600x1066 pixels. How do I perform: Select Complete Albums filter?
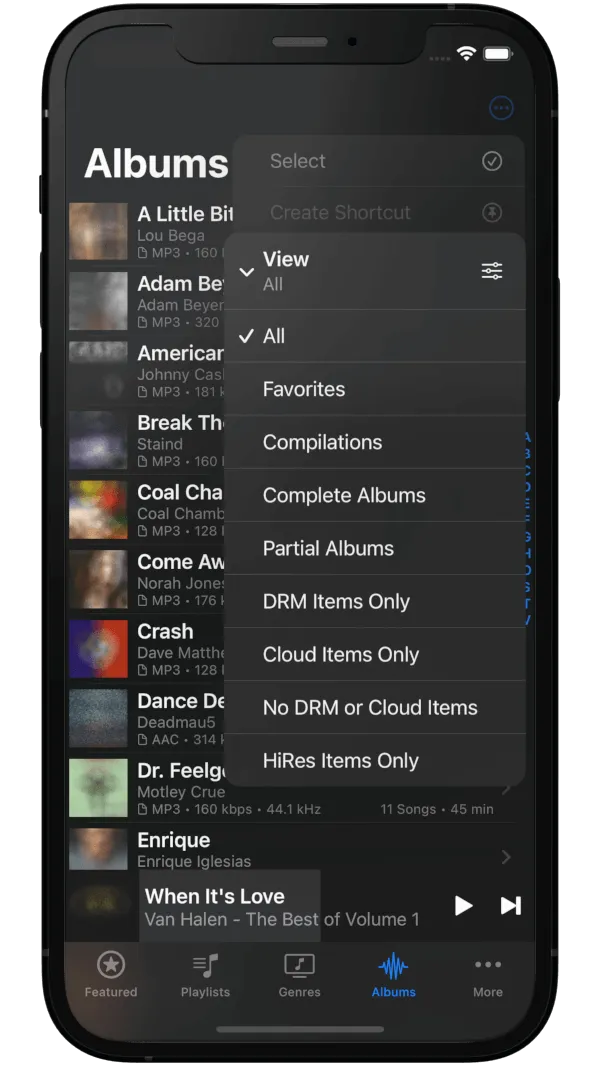click(x=374, y=495)
